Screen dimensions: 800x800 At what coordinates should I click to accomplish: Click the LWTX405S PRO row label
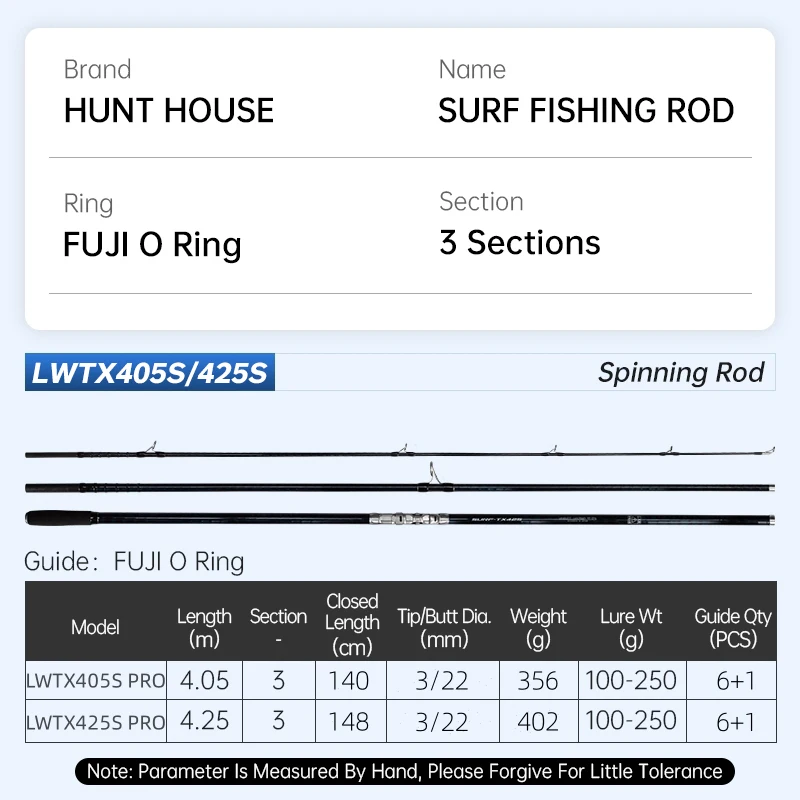(x=95, y=681)
